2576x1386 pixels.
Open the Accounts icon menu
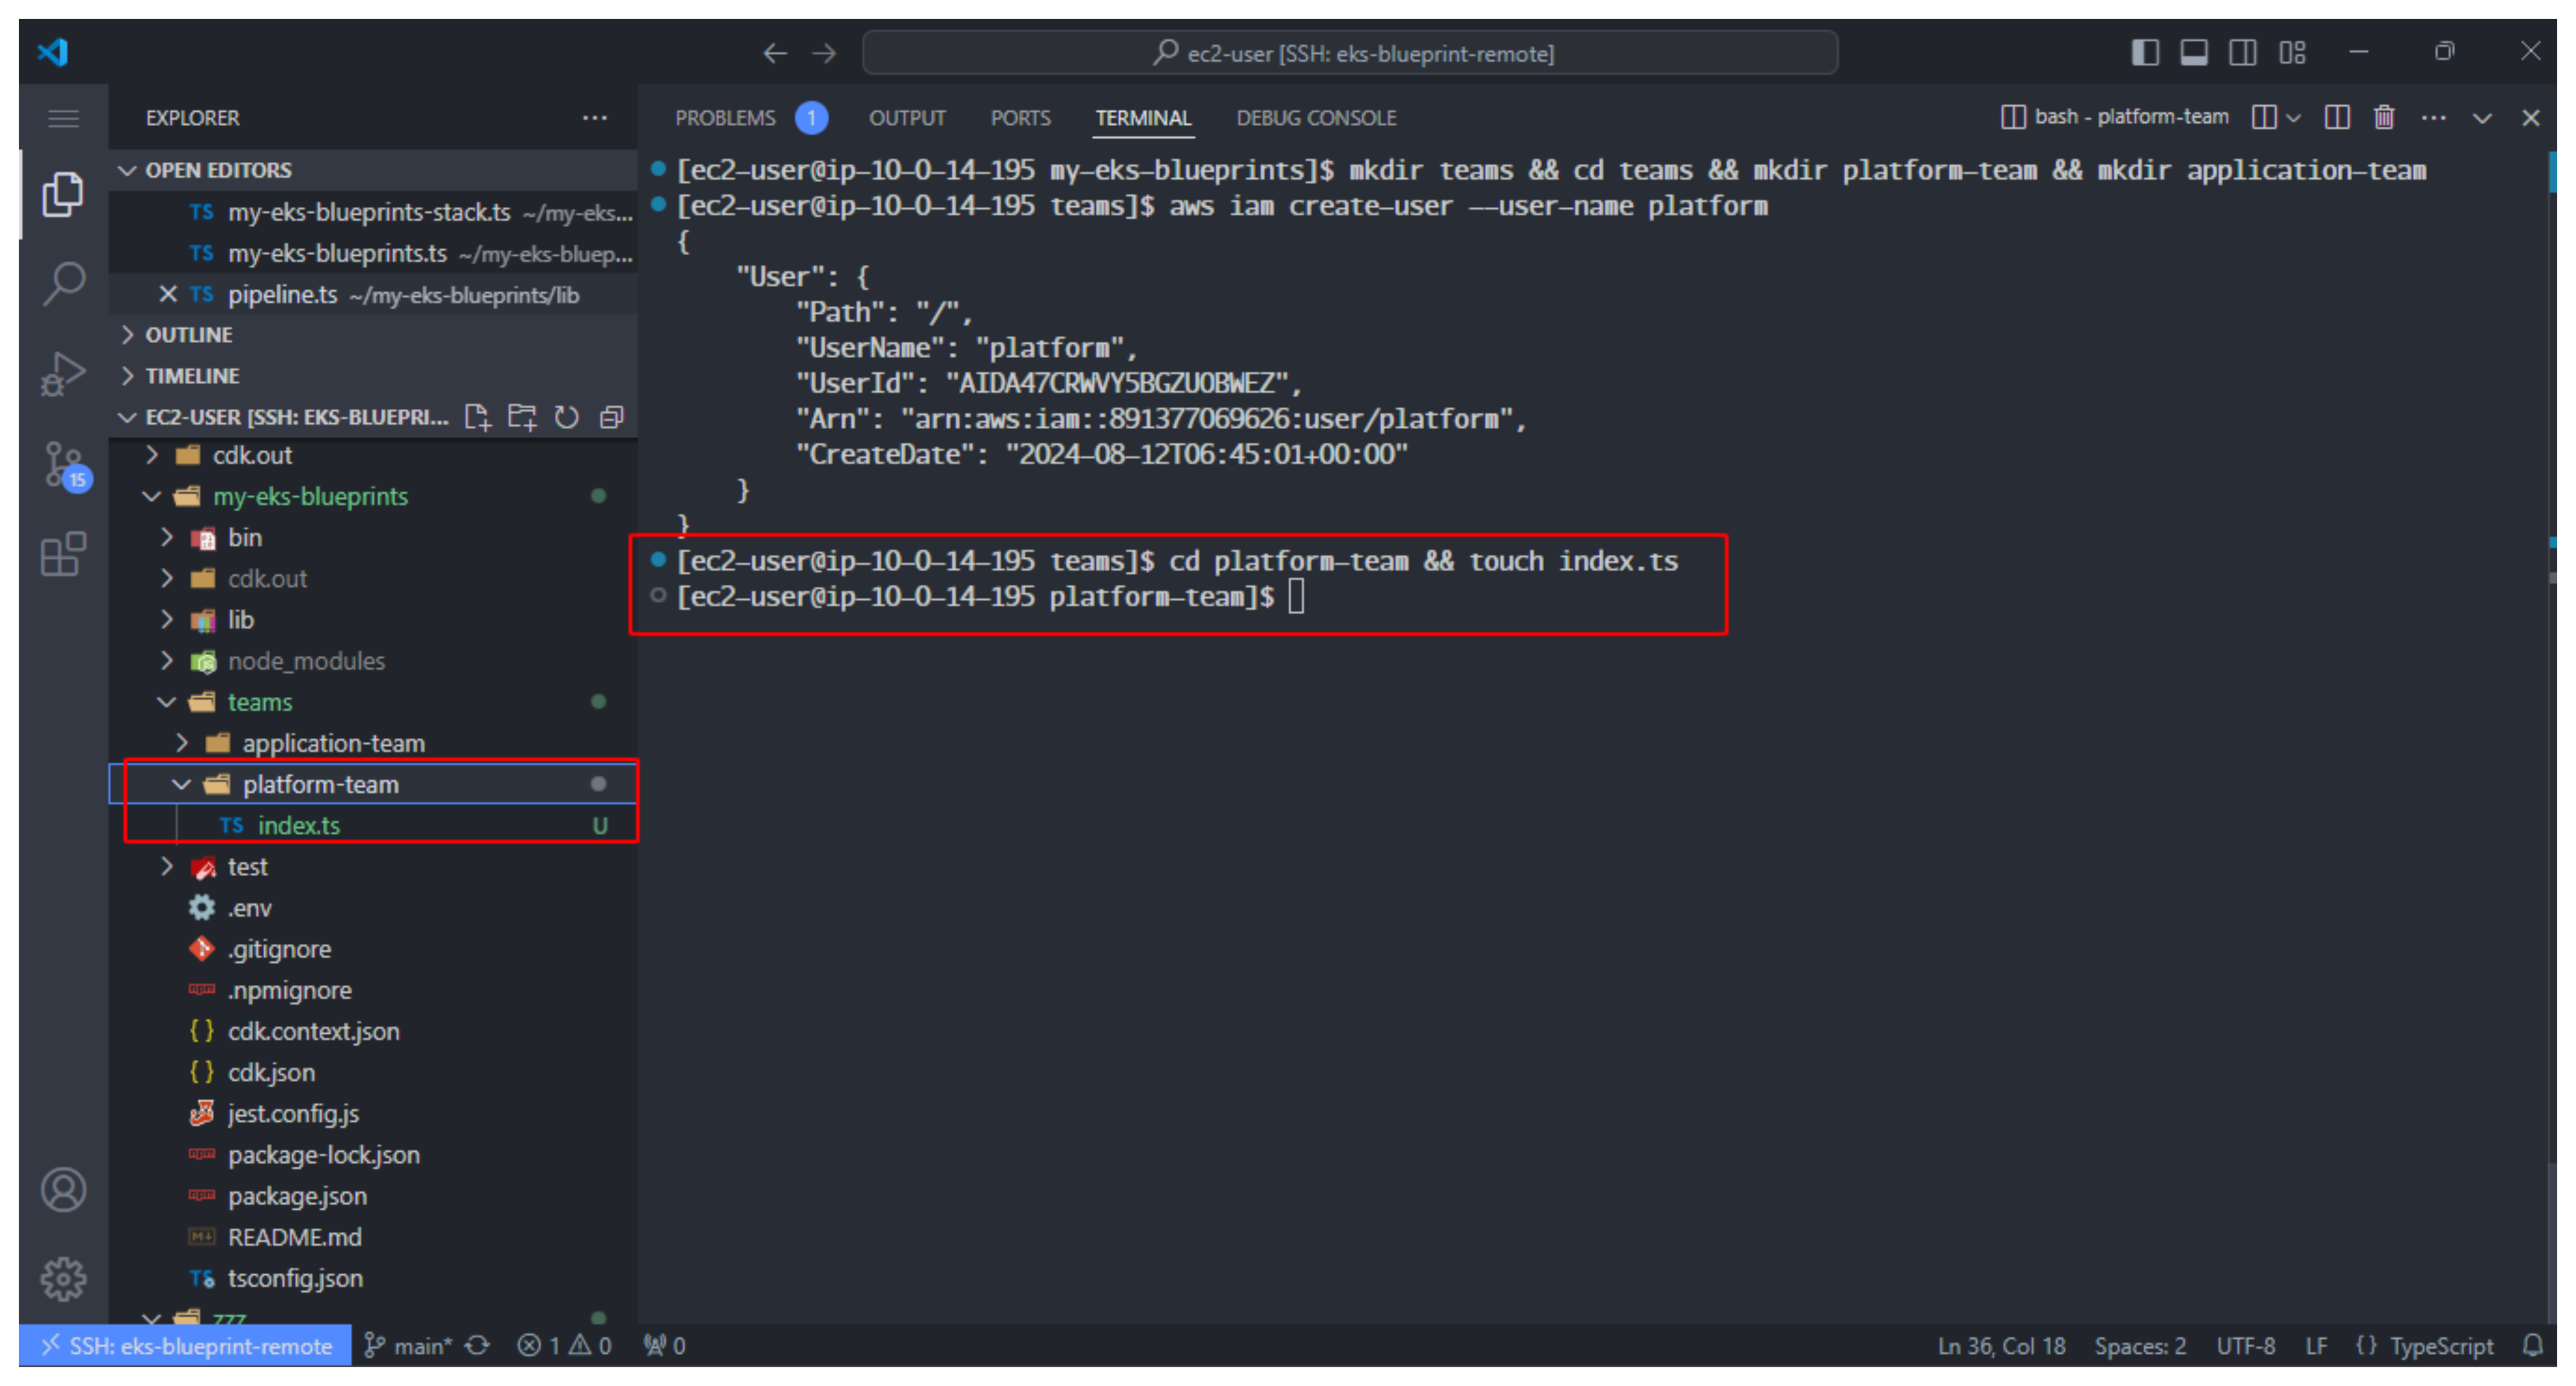coord(63,1190)
